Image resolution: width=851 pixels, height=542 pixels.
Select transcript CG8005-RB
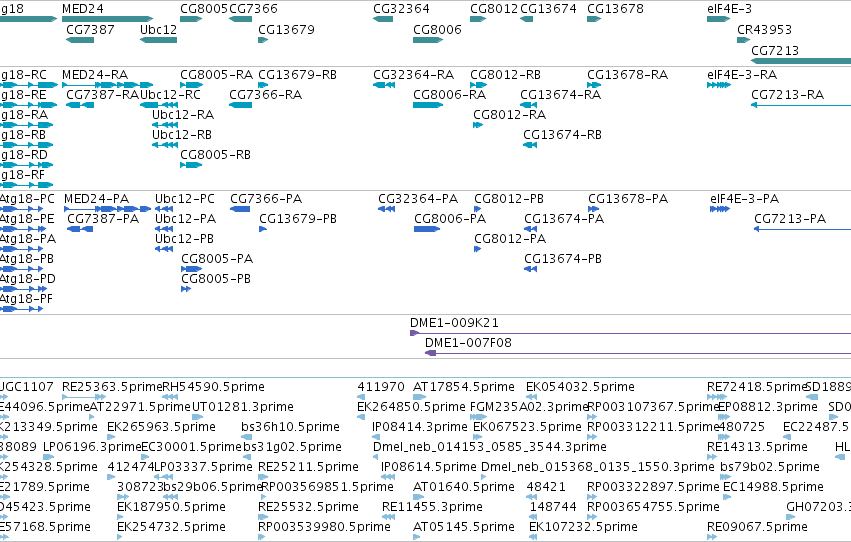(191, 165)
